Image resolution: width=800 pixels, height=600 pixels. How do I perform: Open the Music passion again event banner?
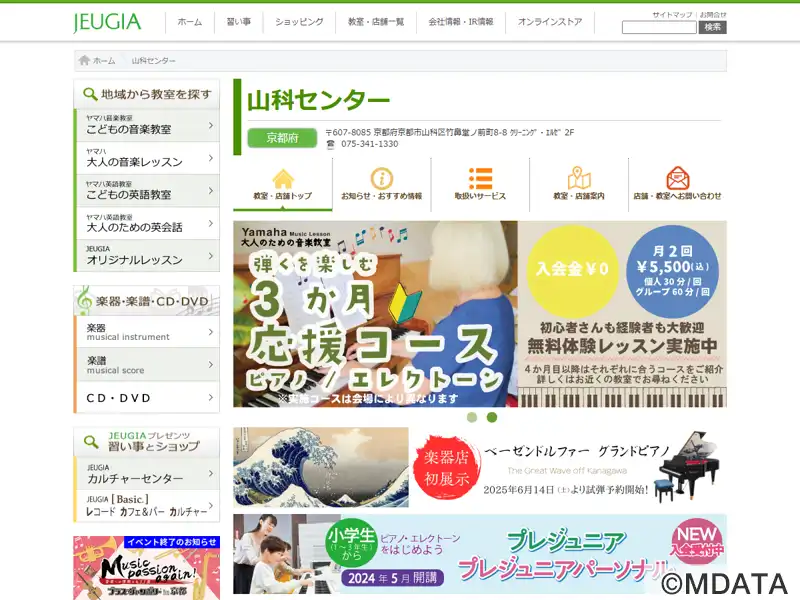pyautogui.click(x=147, y=568)
